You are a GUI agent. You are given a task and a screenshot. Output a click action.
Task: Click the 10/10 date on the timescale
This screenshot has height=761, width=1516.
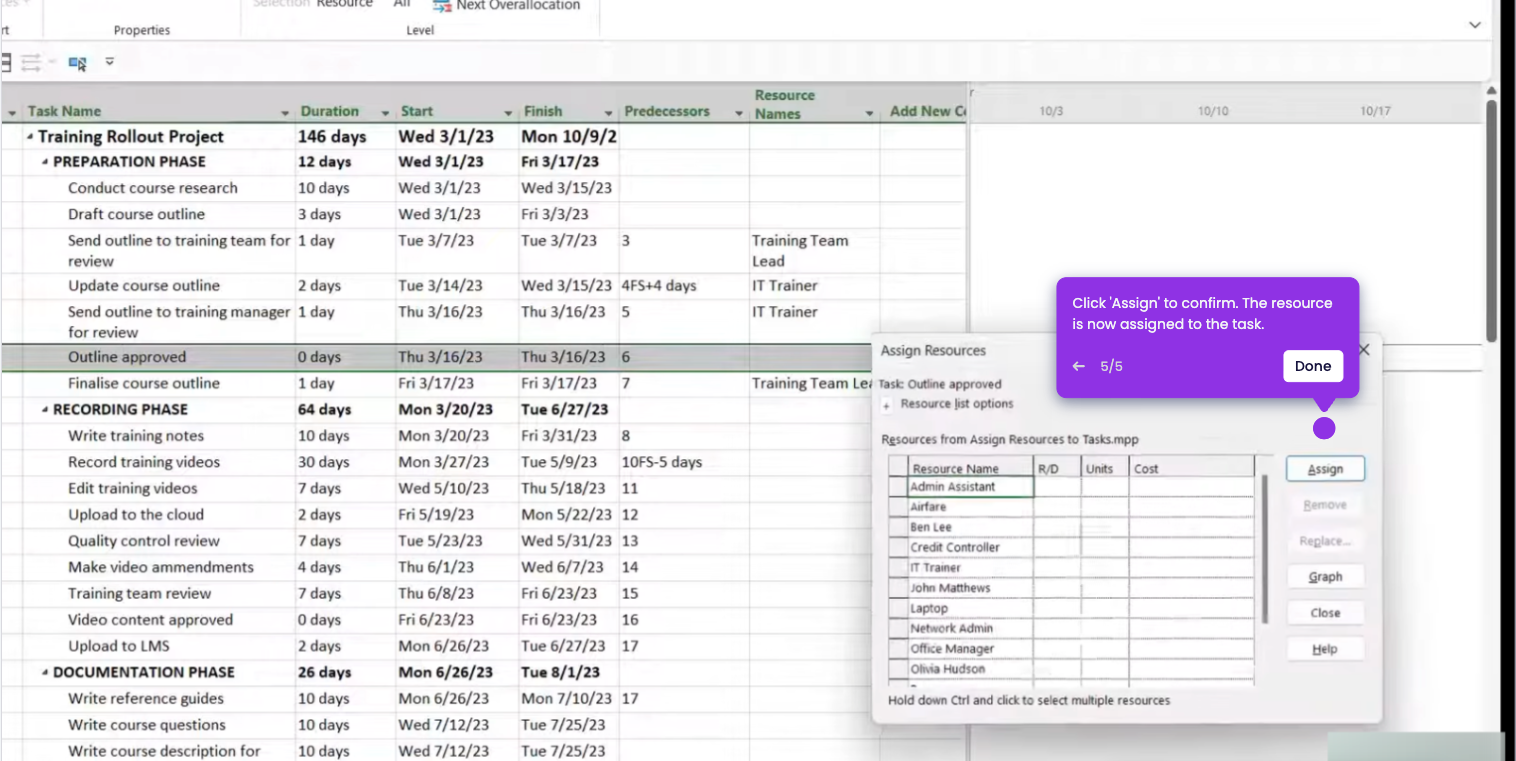pyautogui.click(x=1212, y=111)
